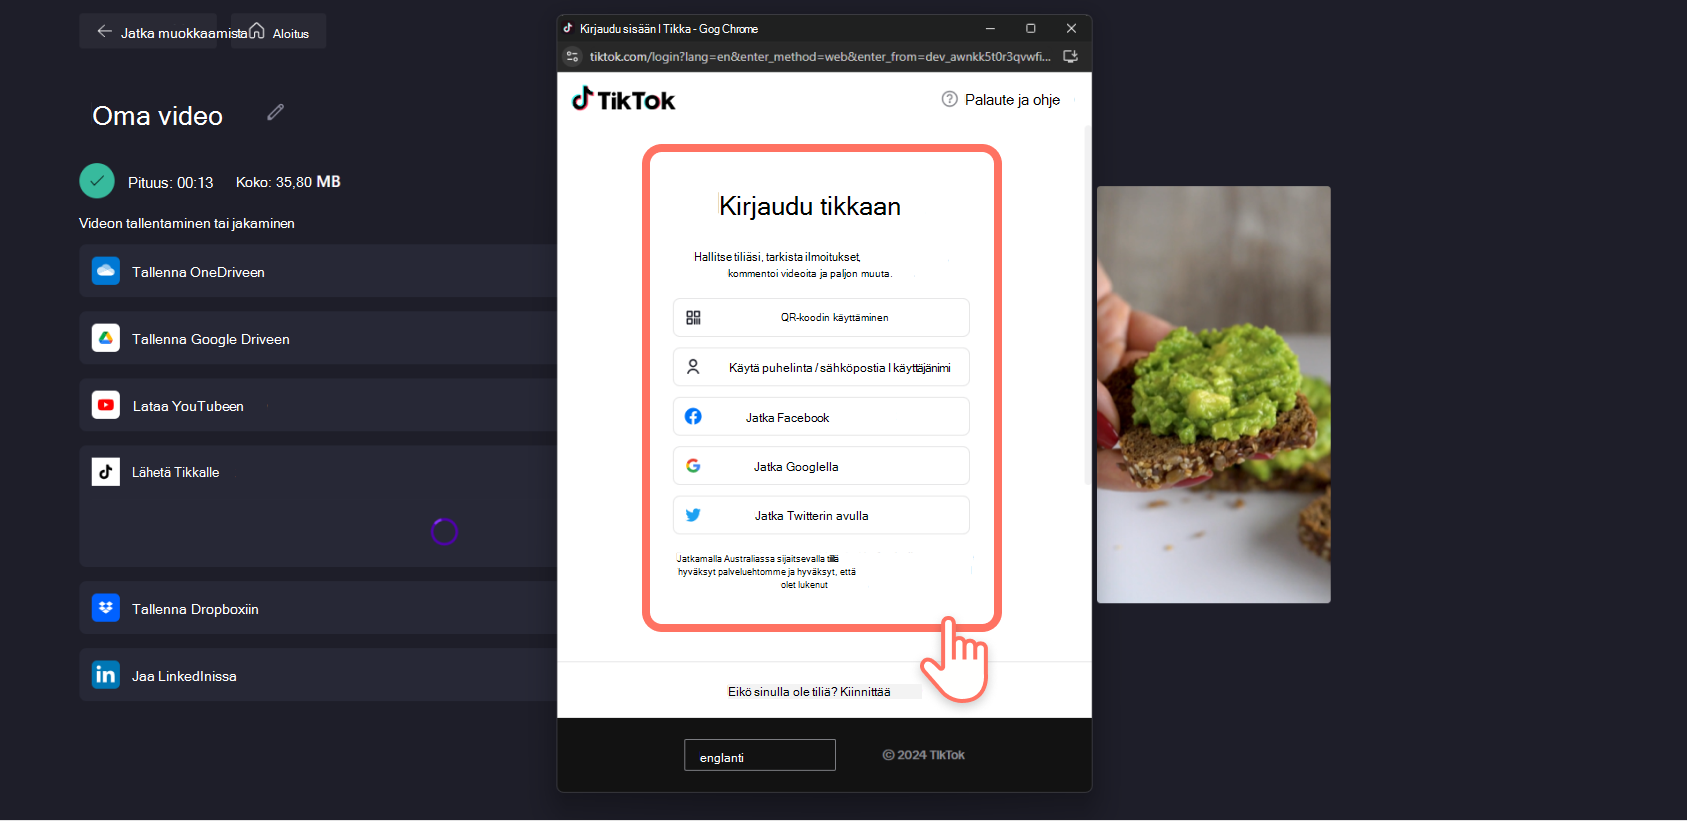Choose Tallenna OneDriveen option
Viewport: 1687px width, 821px height.
pos(318,271)
